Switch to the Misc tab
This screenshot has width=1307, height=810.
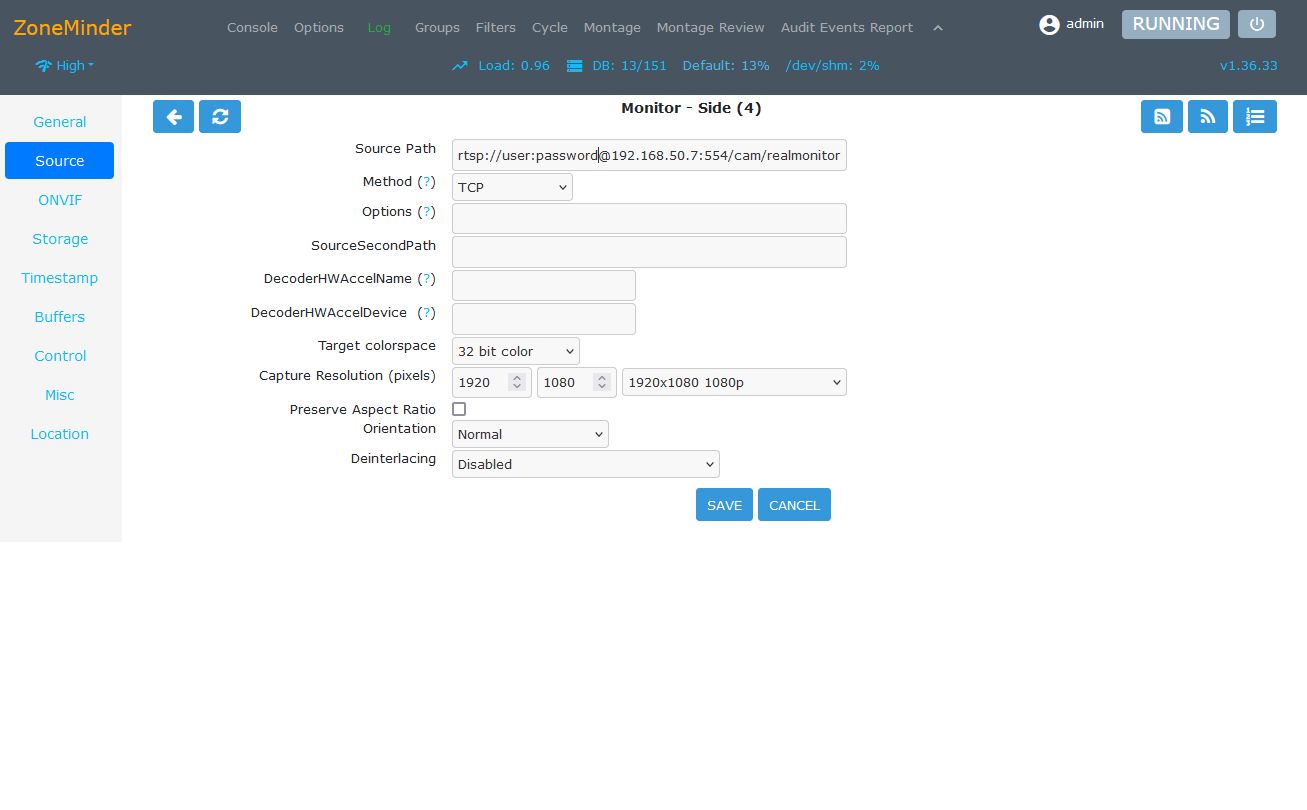point(60,395)
